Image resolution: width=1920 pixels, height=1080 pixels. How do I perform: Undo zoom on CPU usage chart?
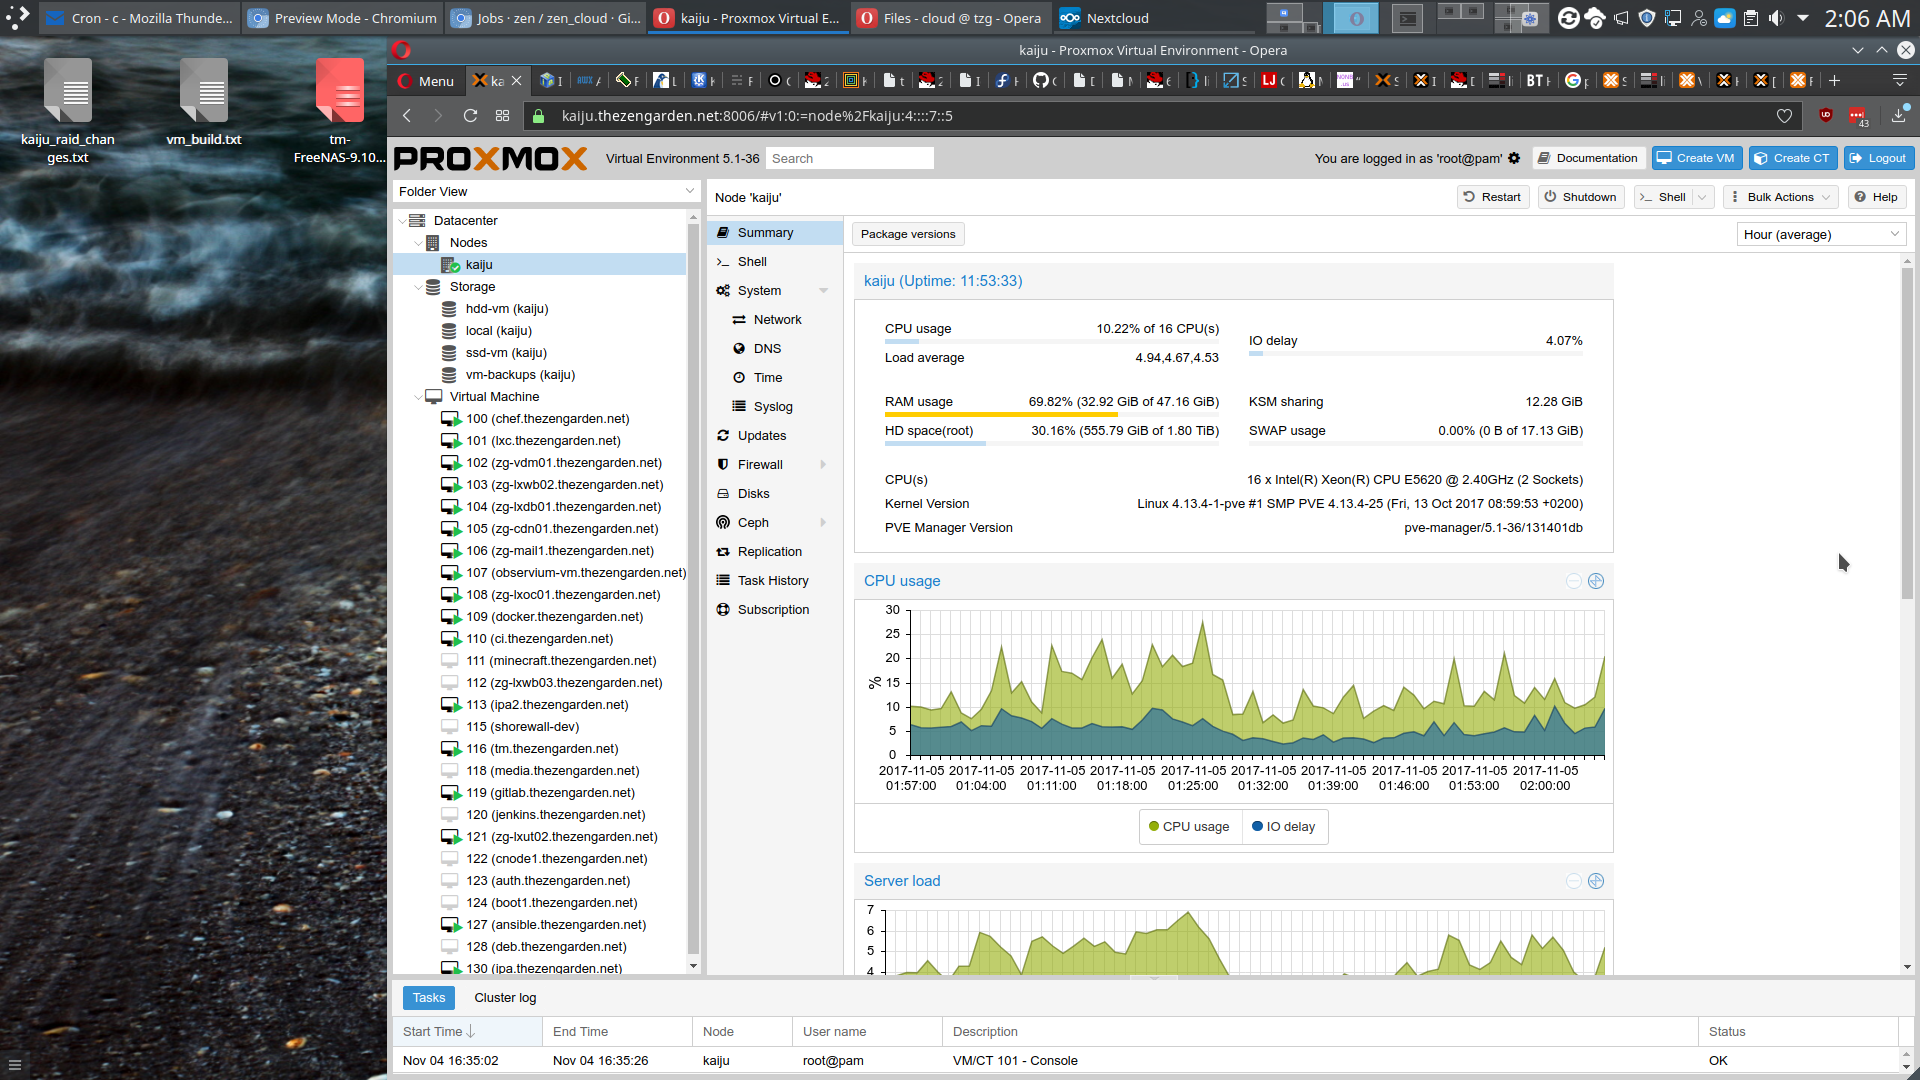point(1574,581)
